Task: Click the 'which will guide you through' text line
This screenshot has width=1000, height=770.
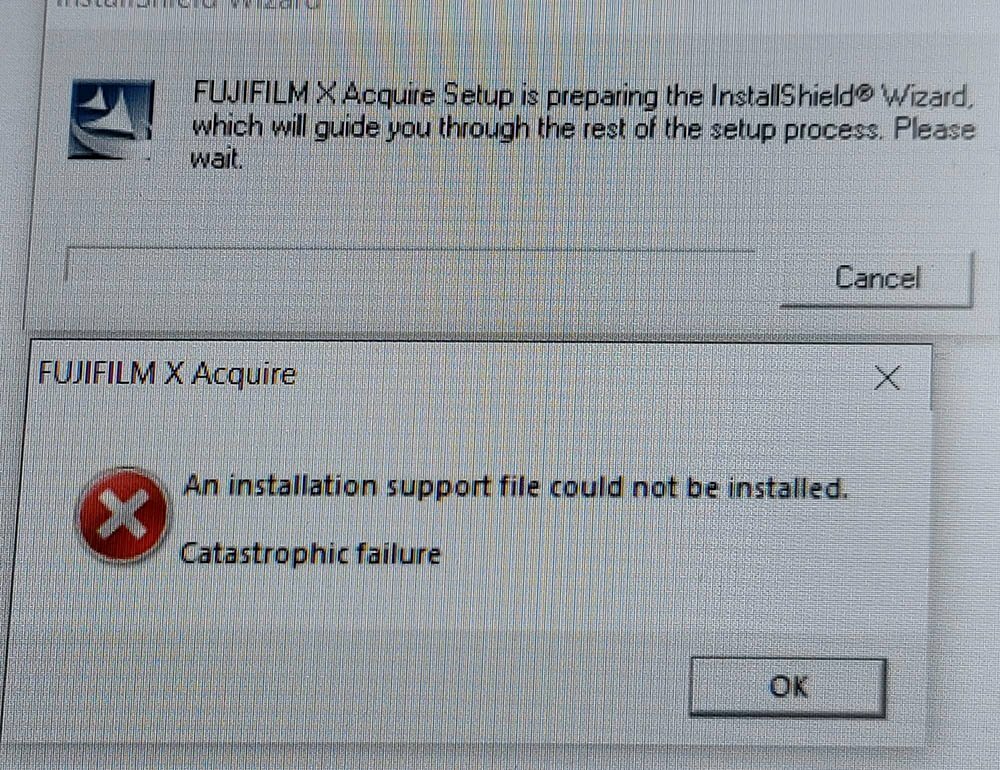Action: pyautogui.click(x=360, y=128)
